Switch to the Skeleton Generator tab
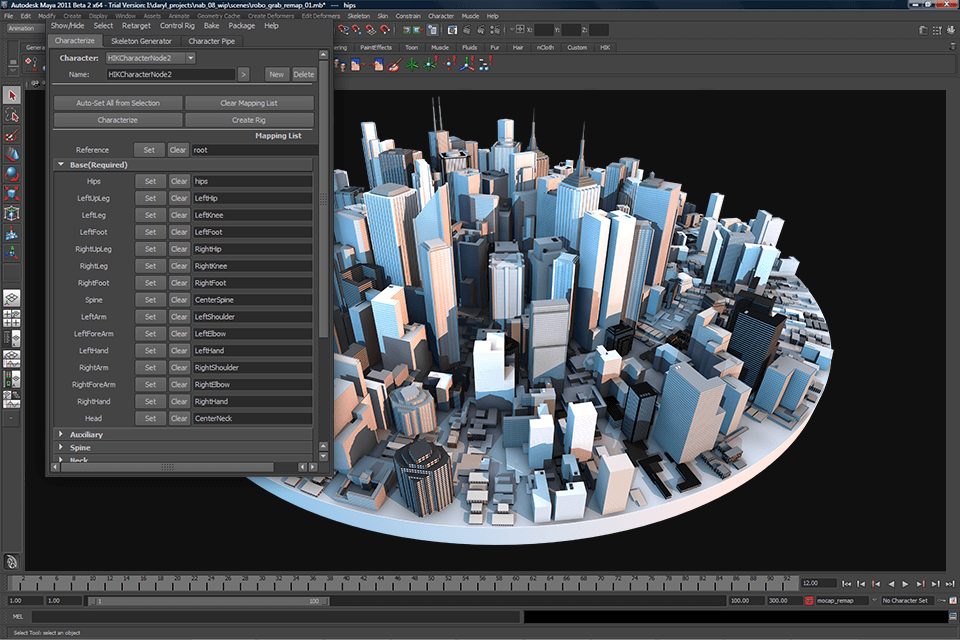 [x=141, y=41]
